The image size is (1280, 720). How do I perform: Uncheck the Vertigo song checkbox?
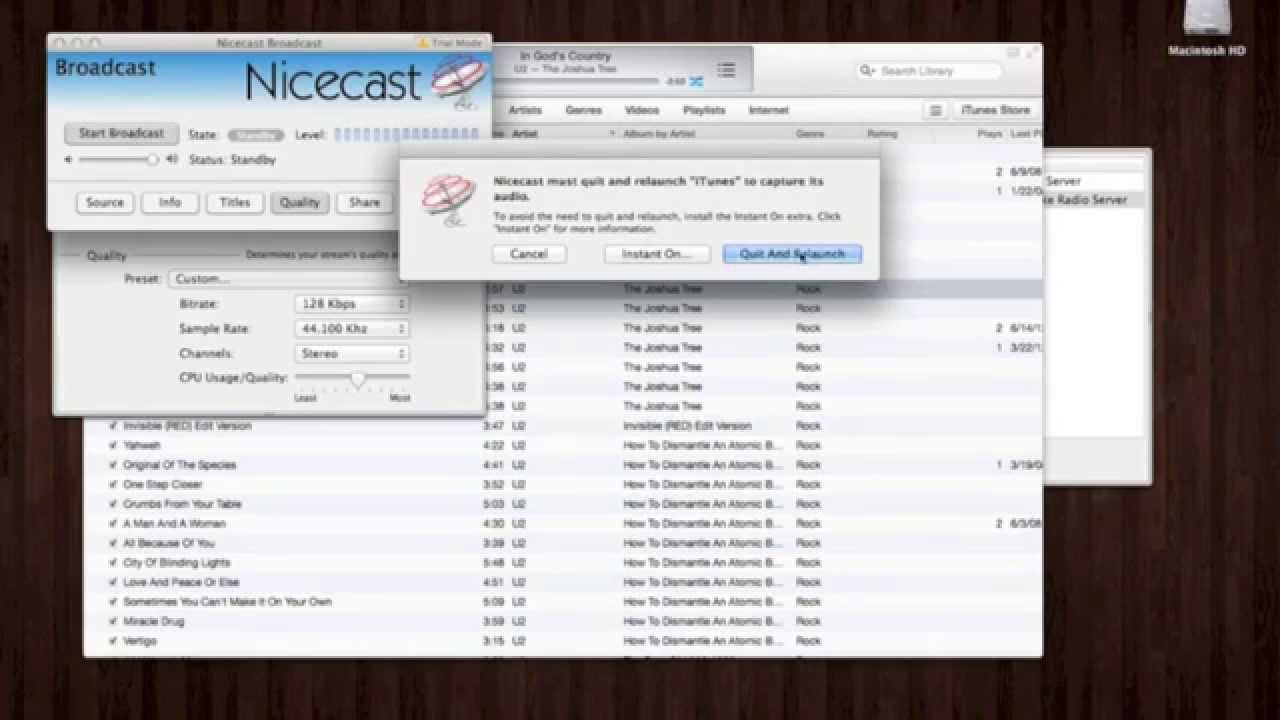(x=113, y=641)
